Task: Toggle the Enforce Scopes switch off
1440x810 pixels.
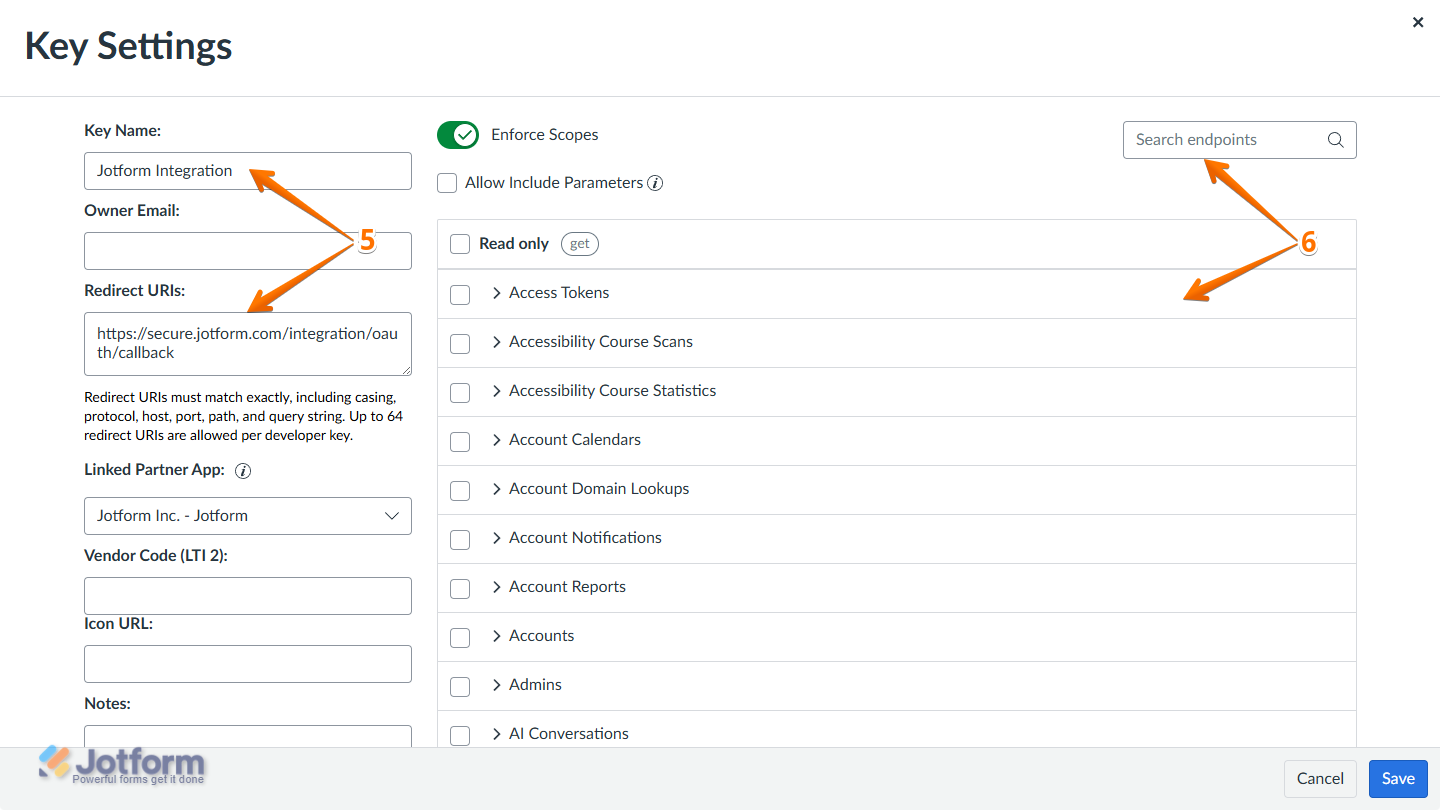Action: (x=458, y=135)
